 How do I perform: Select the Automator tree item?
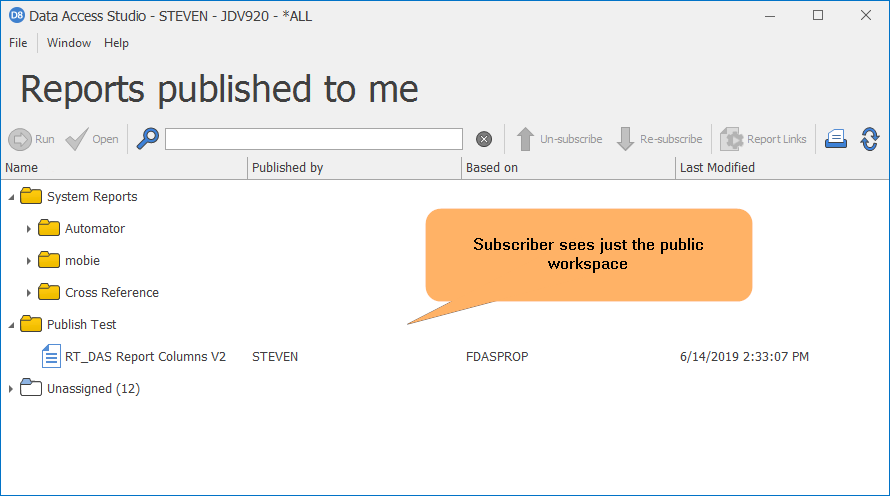[x=95, y=228]
